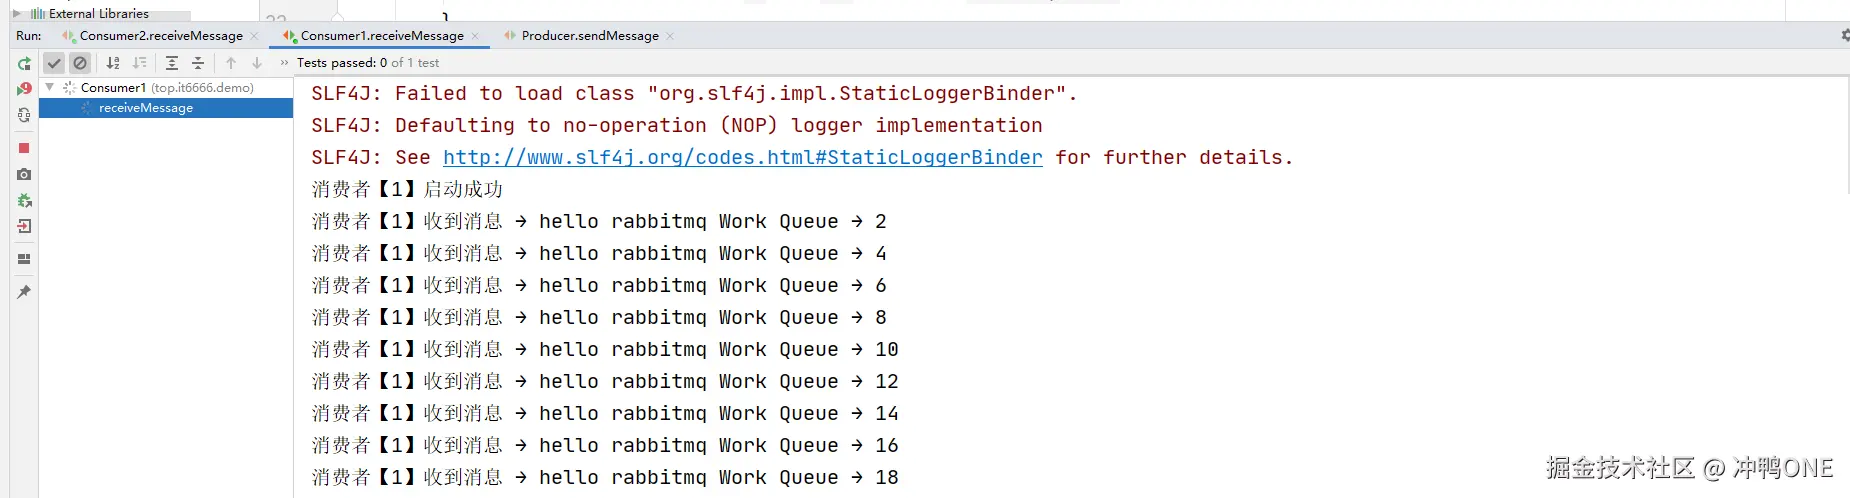Open the run panel settings gear
This screenshot has height=498, width=1850.
click(x=1844, y=35)
